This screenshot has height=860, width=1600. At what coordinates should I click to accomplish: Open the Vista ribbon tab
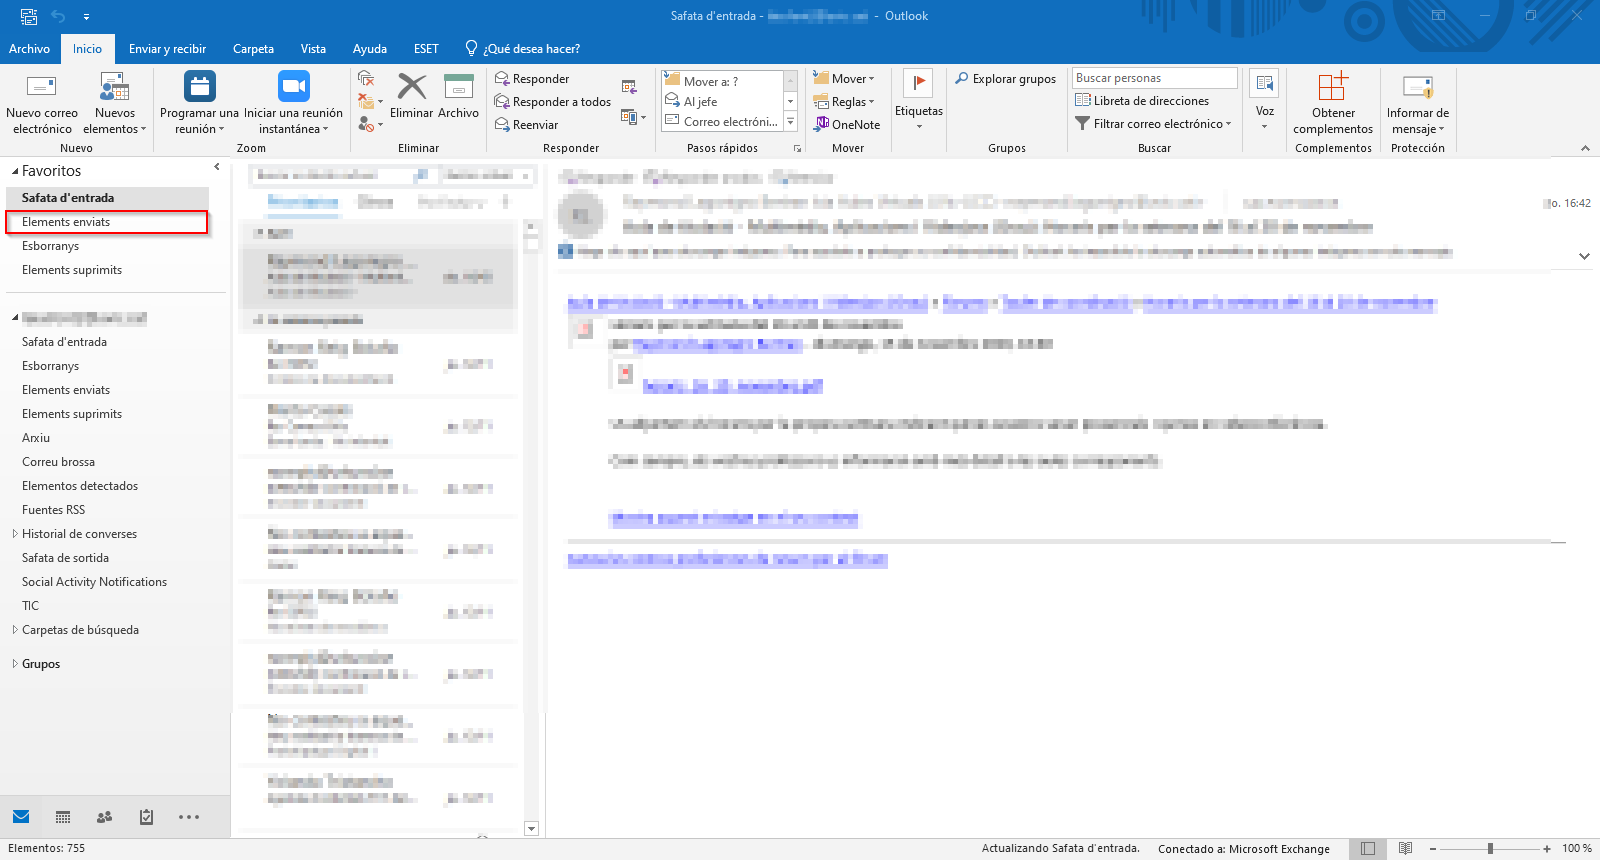point(313,49)
